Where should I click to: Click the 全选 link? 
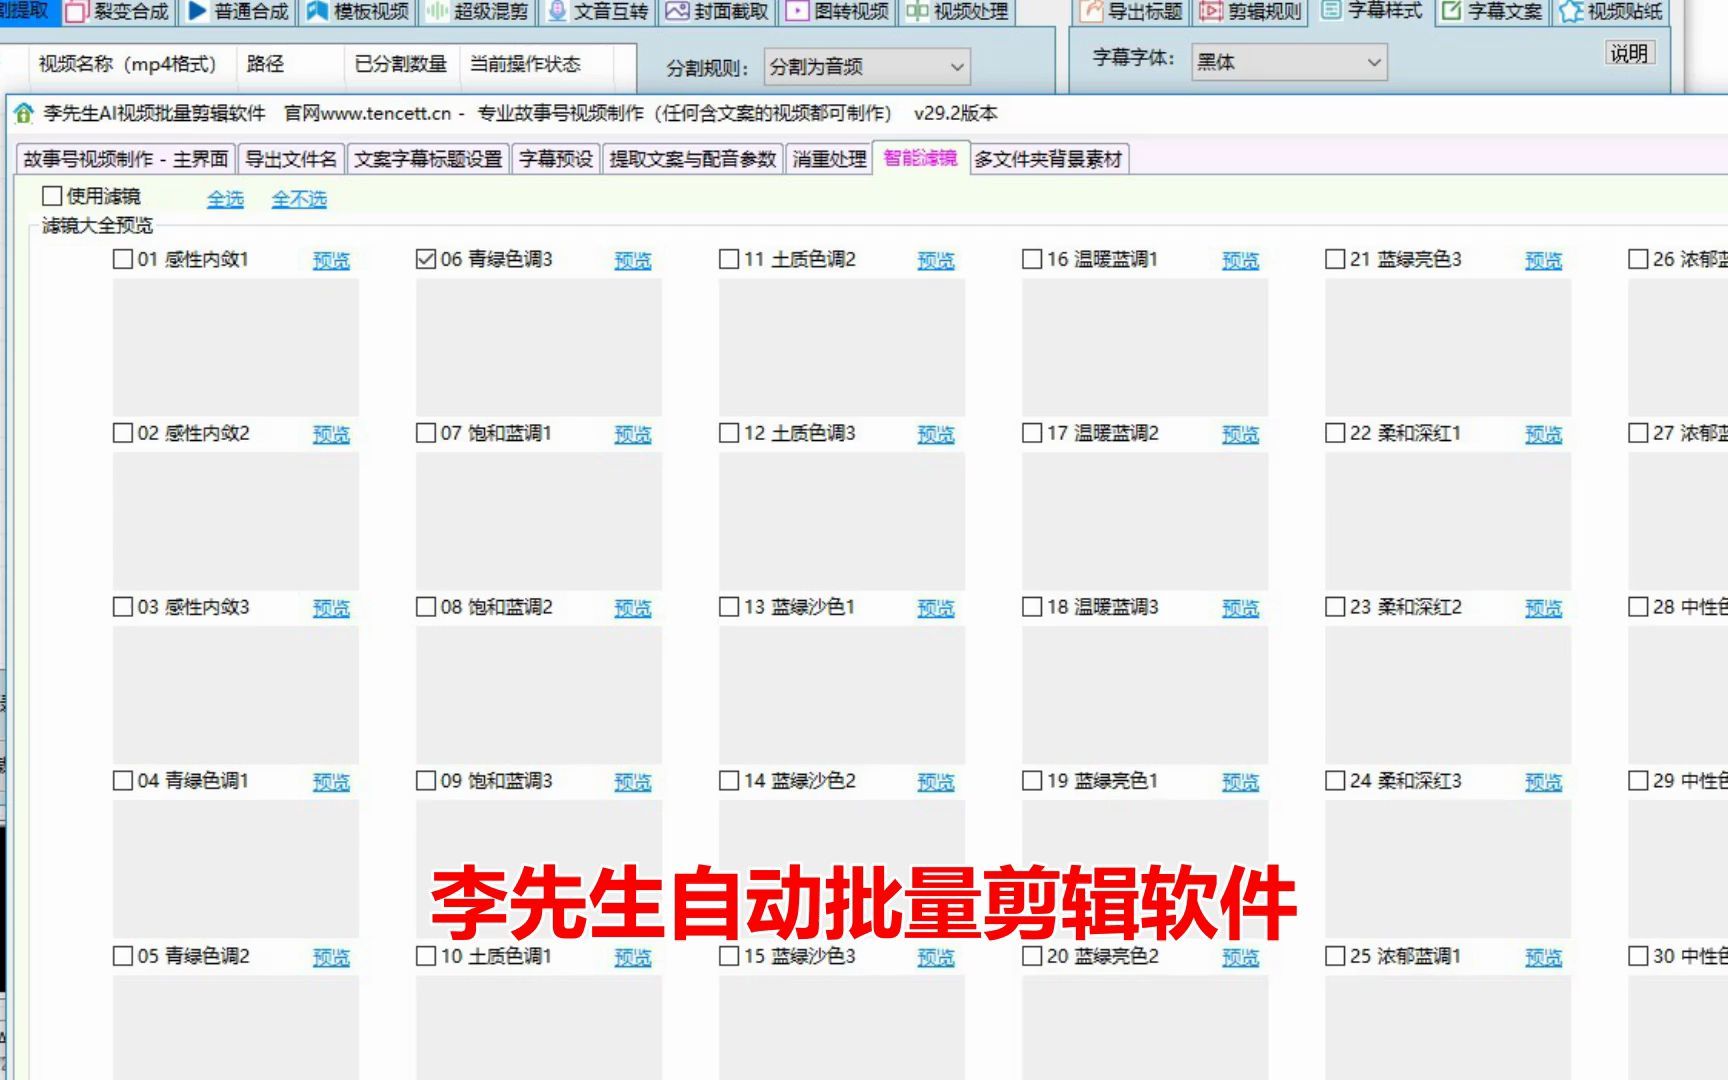coord(226,199)
